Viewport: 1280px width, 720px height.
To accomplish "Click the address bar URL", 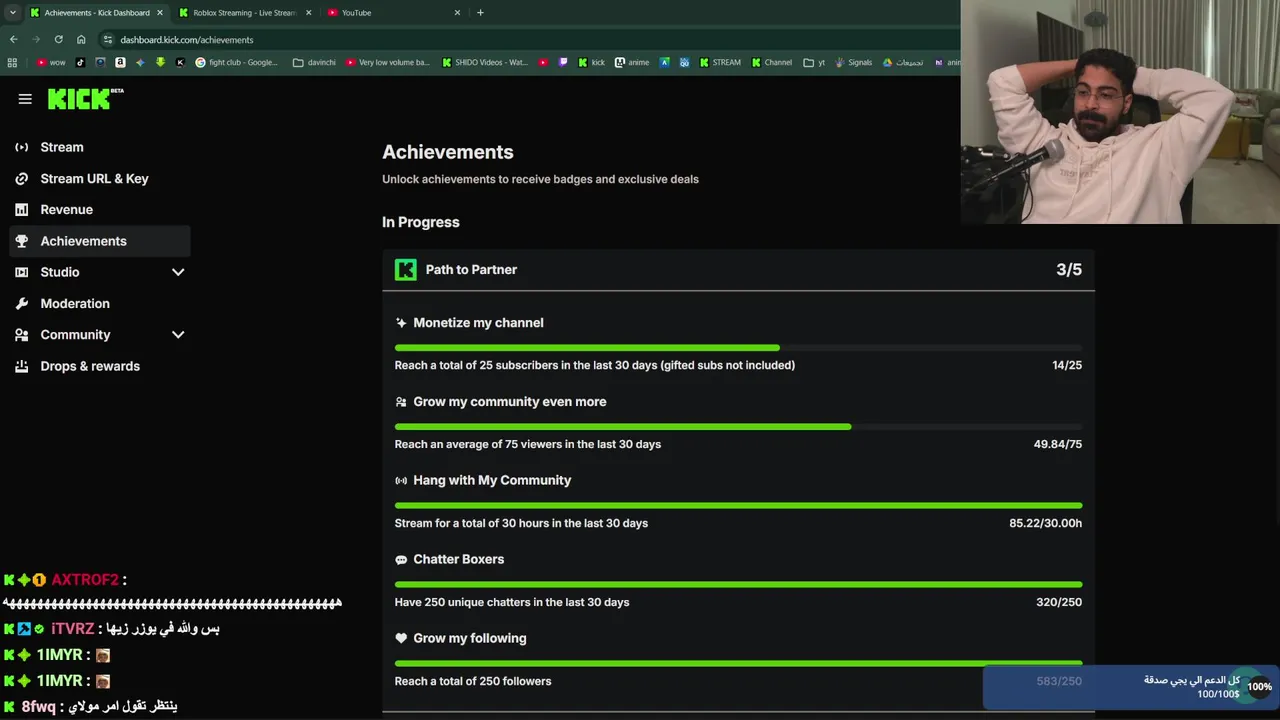I will (x=187, y=40).
